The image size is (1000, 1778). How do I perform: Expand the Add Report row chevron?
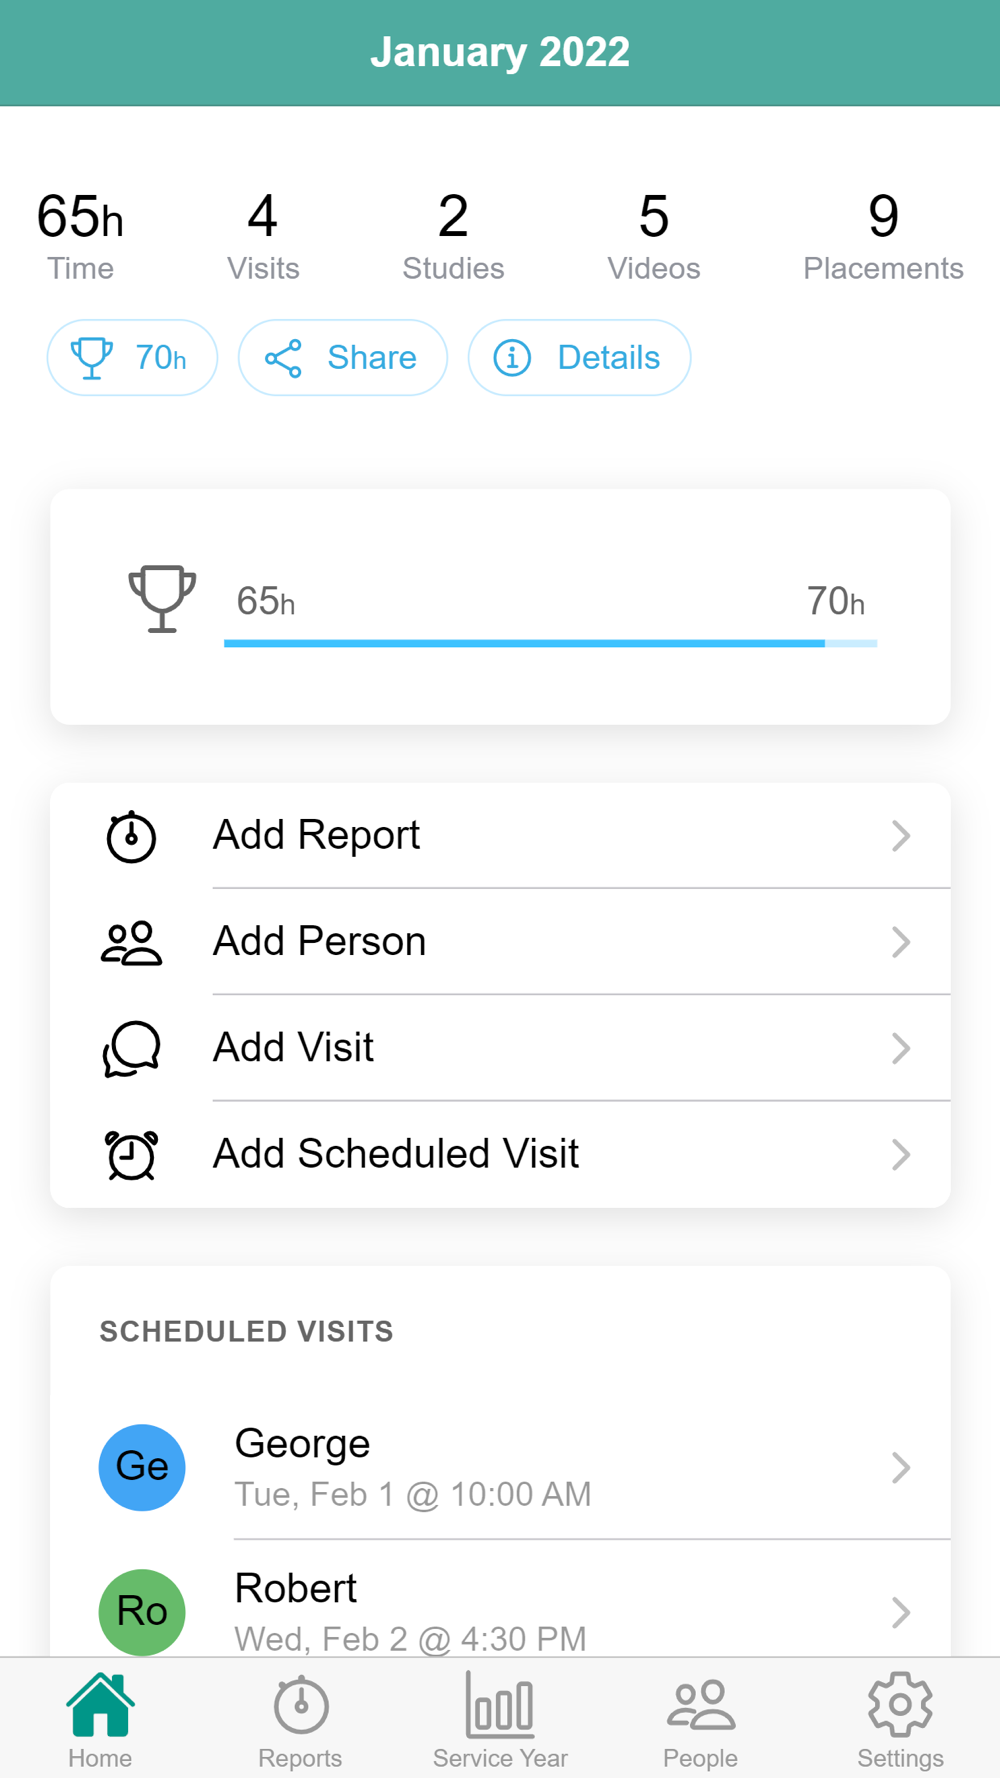pyautogui.click(x=900, y=836)
